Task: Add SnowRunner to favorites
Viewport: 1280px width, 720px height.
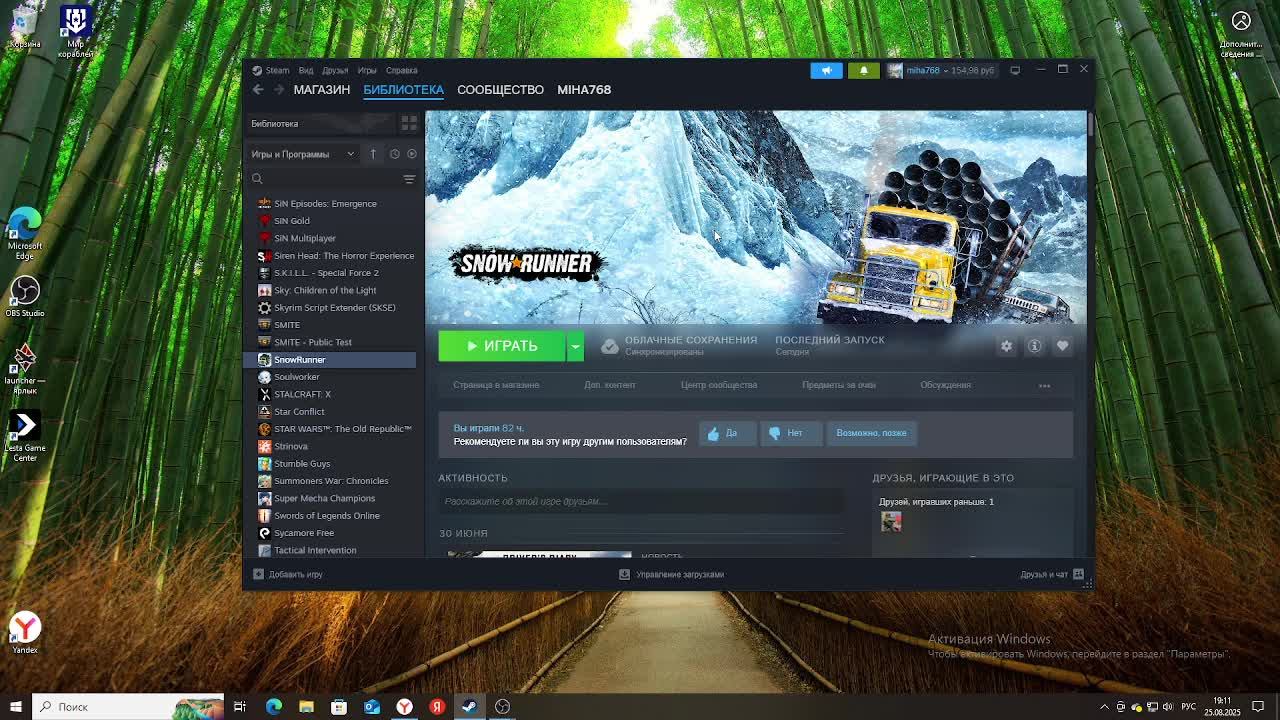Action: (1062, 346)
